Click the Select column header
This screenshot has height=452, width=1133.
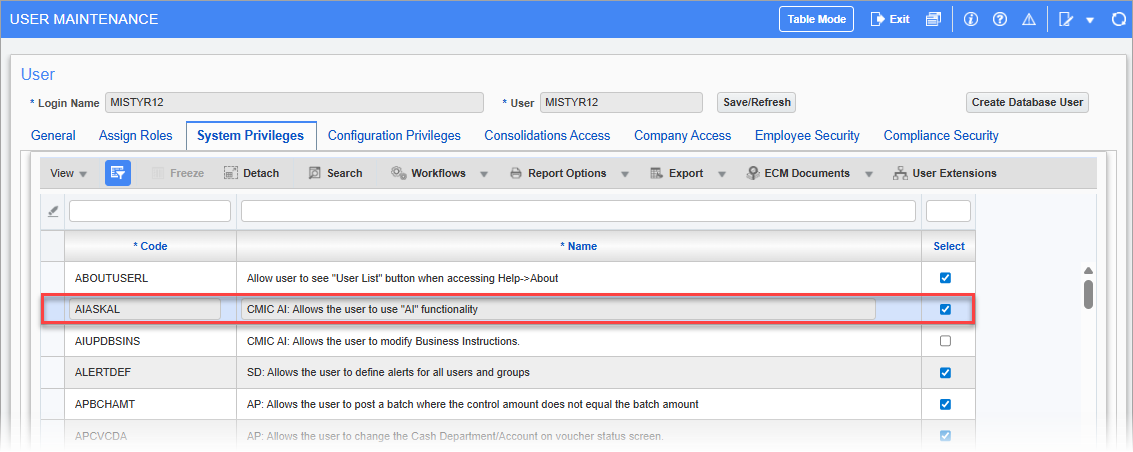(x=949, y=246)
